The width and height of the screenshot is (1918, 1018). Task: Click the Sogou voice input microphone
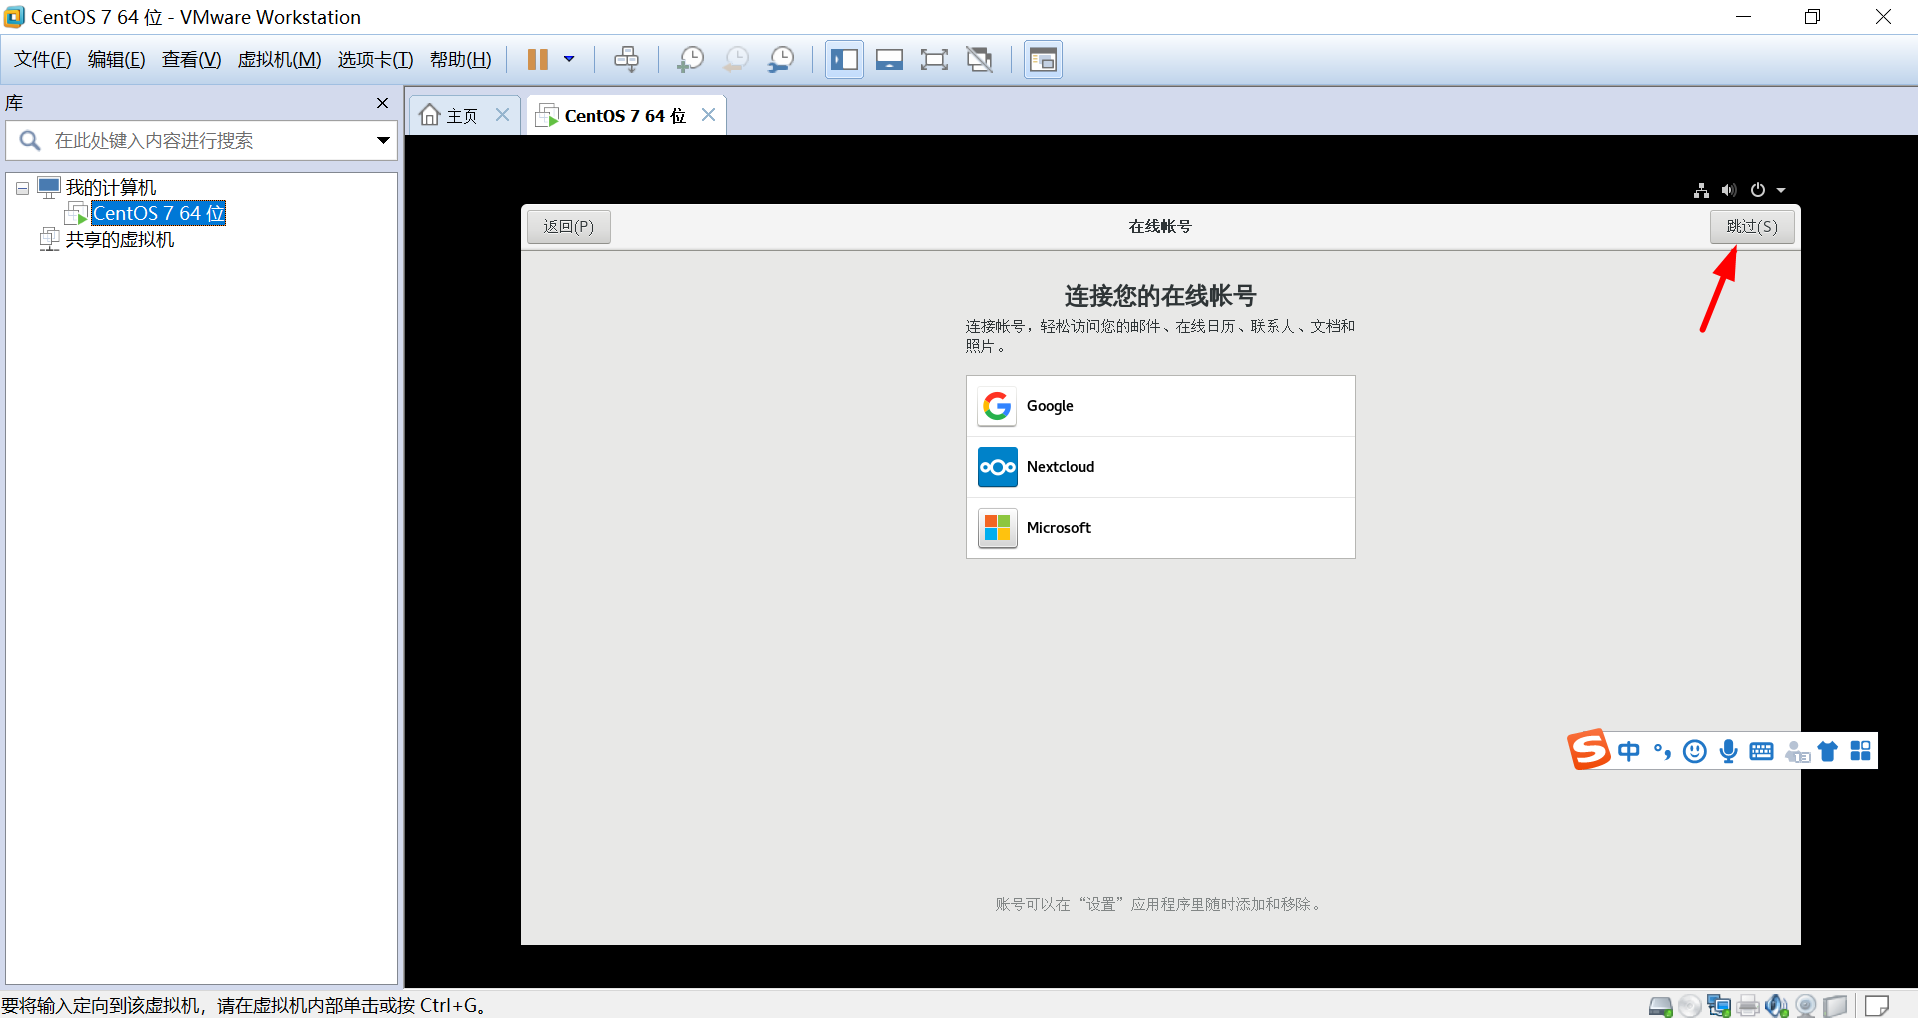pos(1728,751)
